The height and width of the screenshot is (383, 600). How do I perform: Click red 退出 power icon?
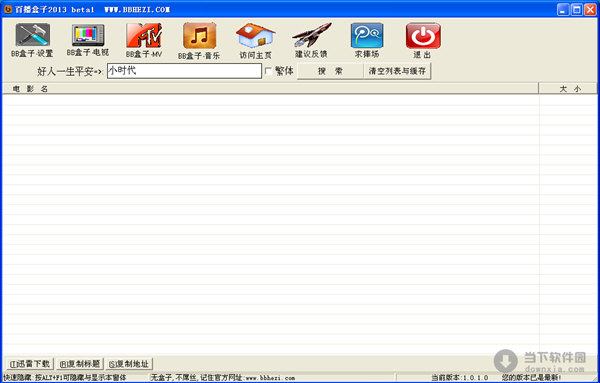(423, 36)
